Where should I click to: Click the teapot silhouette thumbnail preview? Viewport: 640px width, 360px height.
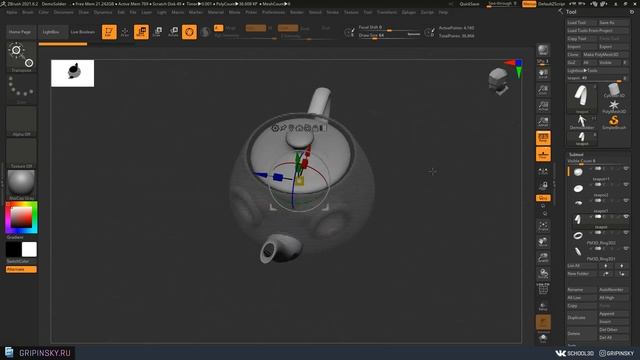pyautogui.click(x=73, y=73)
